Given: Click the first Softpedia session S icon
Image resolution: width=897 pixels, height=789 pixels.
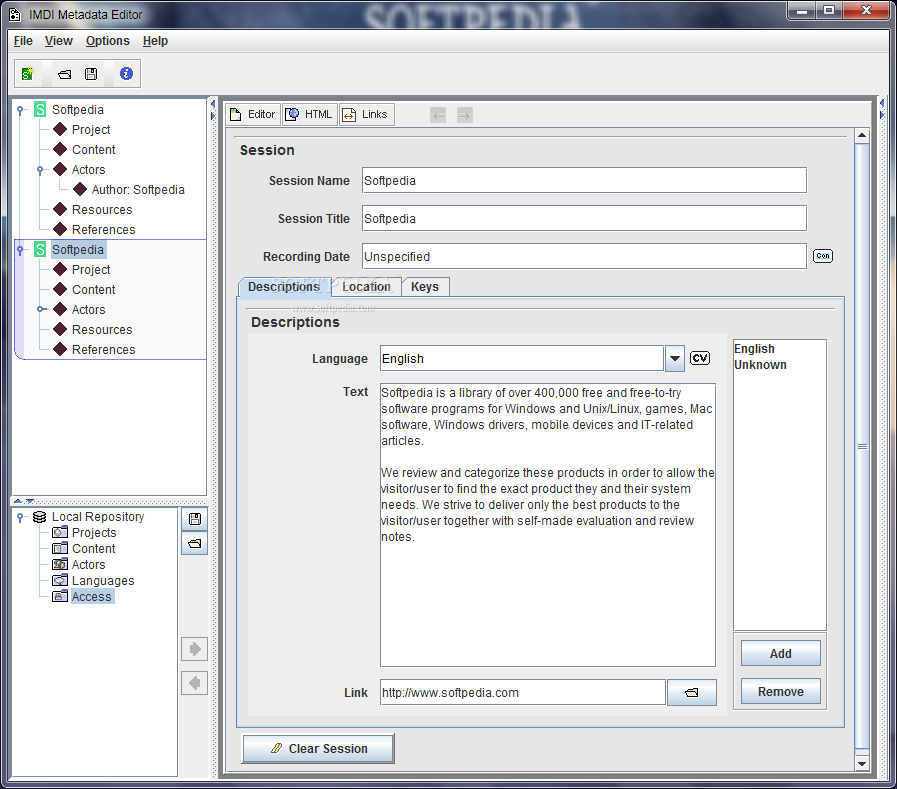Looking at the screenshot, I should pyautogui.click(x=40, y=109).
